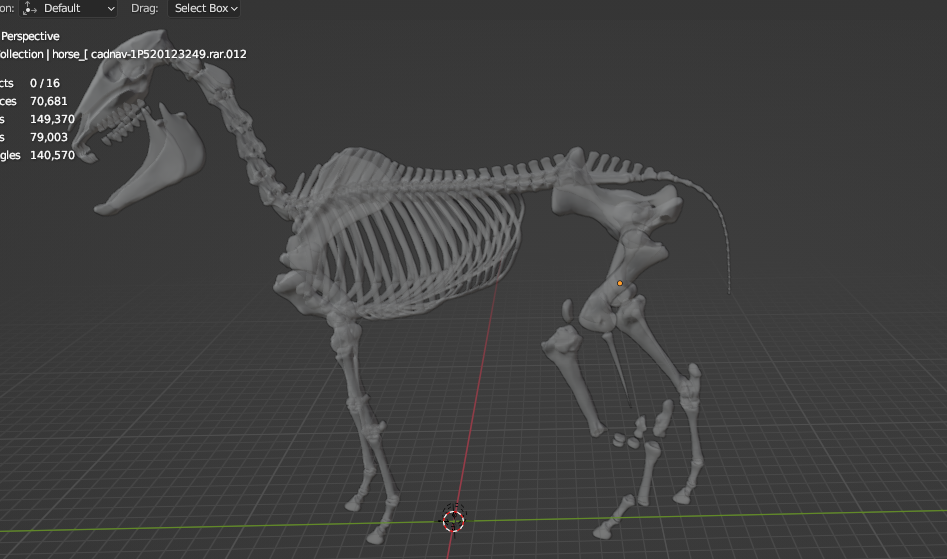The image size is (947, 559).
Task: Click the '0 / 16' objects count
Action: 45,83
